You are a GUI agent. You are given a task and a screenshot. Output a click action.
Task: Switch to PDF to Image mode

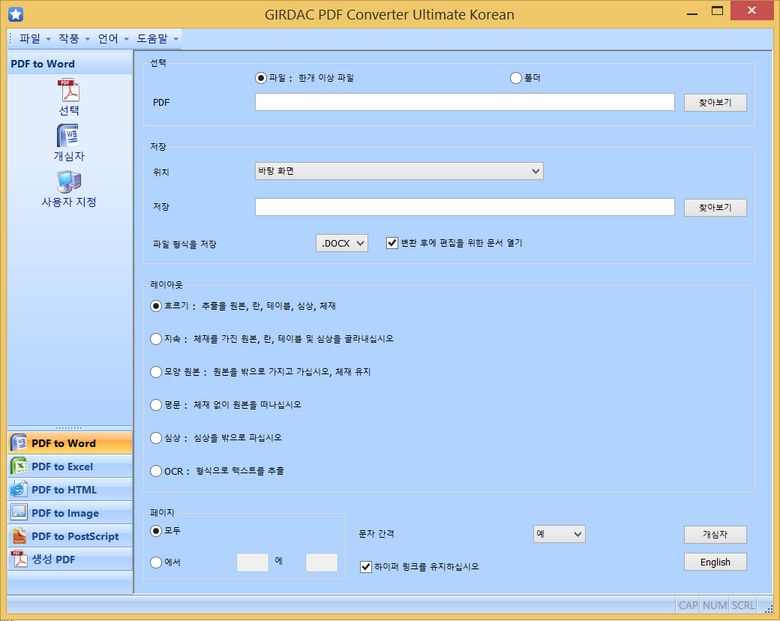pyautogui.click(x=70, y=513)
